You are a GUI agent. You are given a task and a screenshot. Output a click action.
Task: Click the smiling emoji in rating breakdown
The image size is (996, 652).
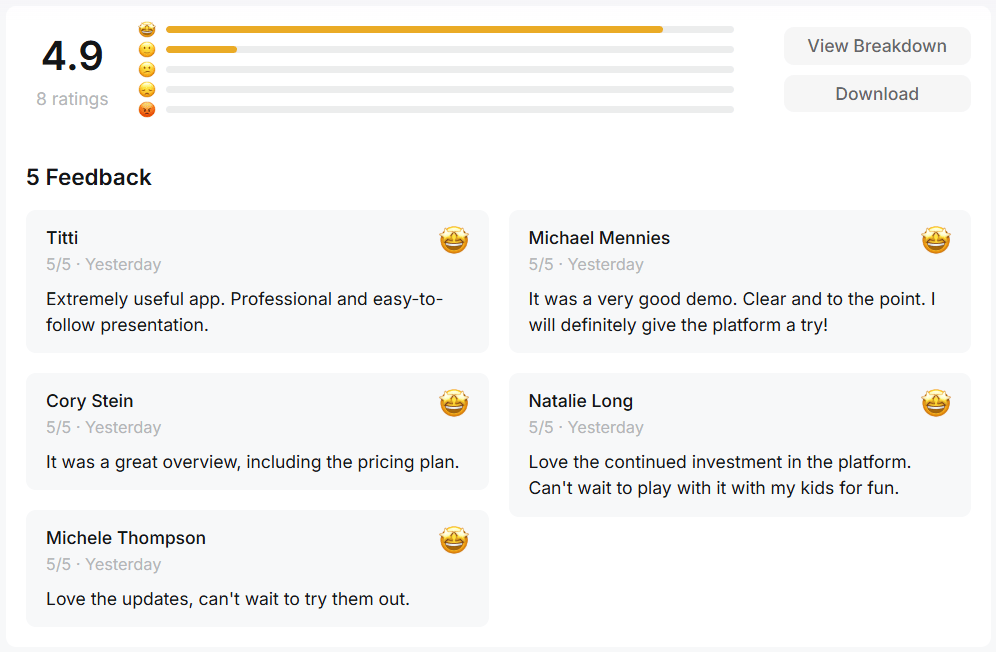click(x=147, y=50)
